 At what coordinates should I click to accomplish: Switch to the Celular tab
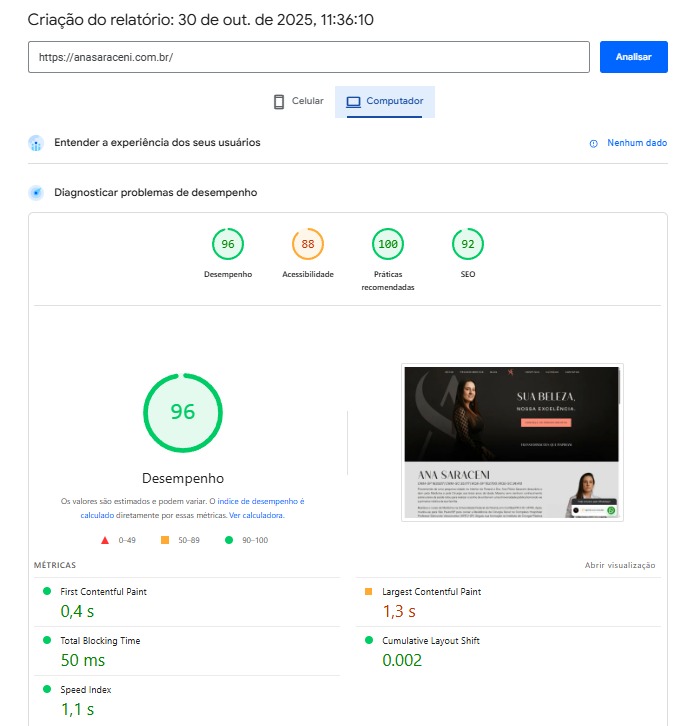click(x=298, y=102)
